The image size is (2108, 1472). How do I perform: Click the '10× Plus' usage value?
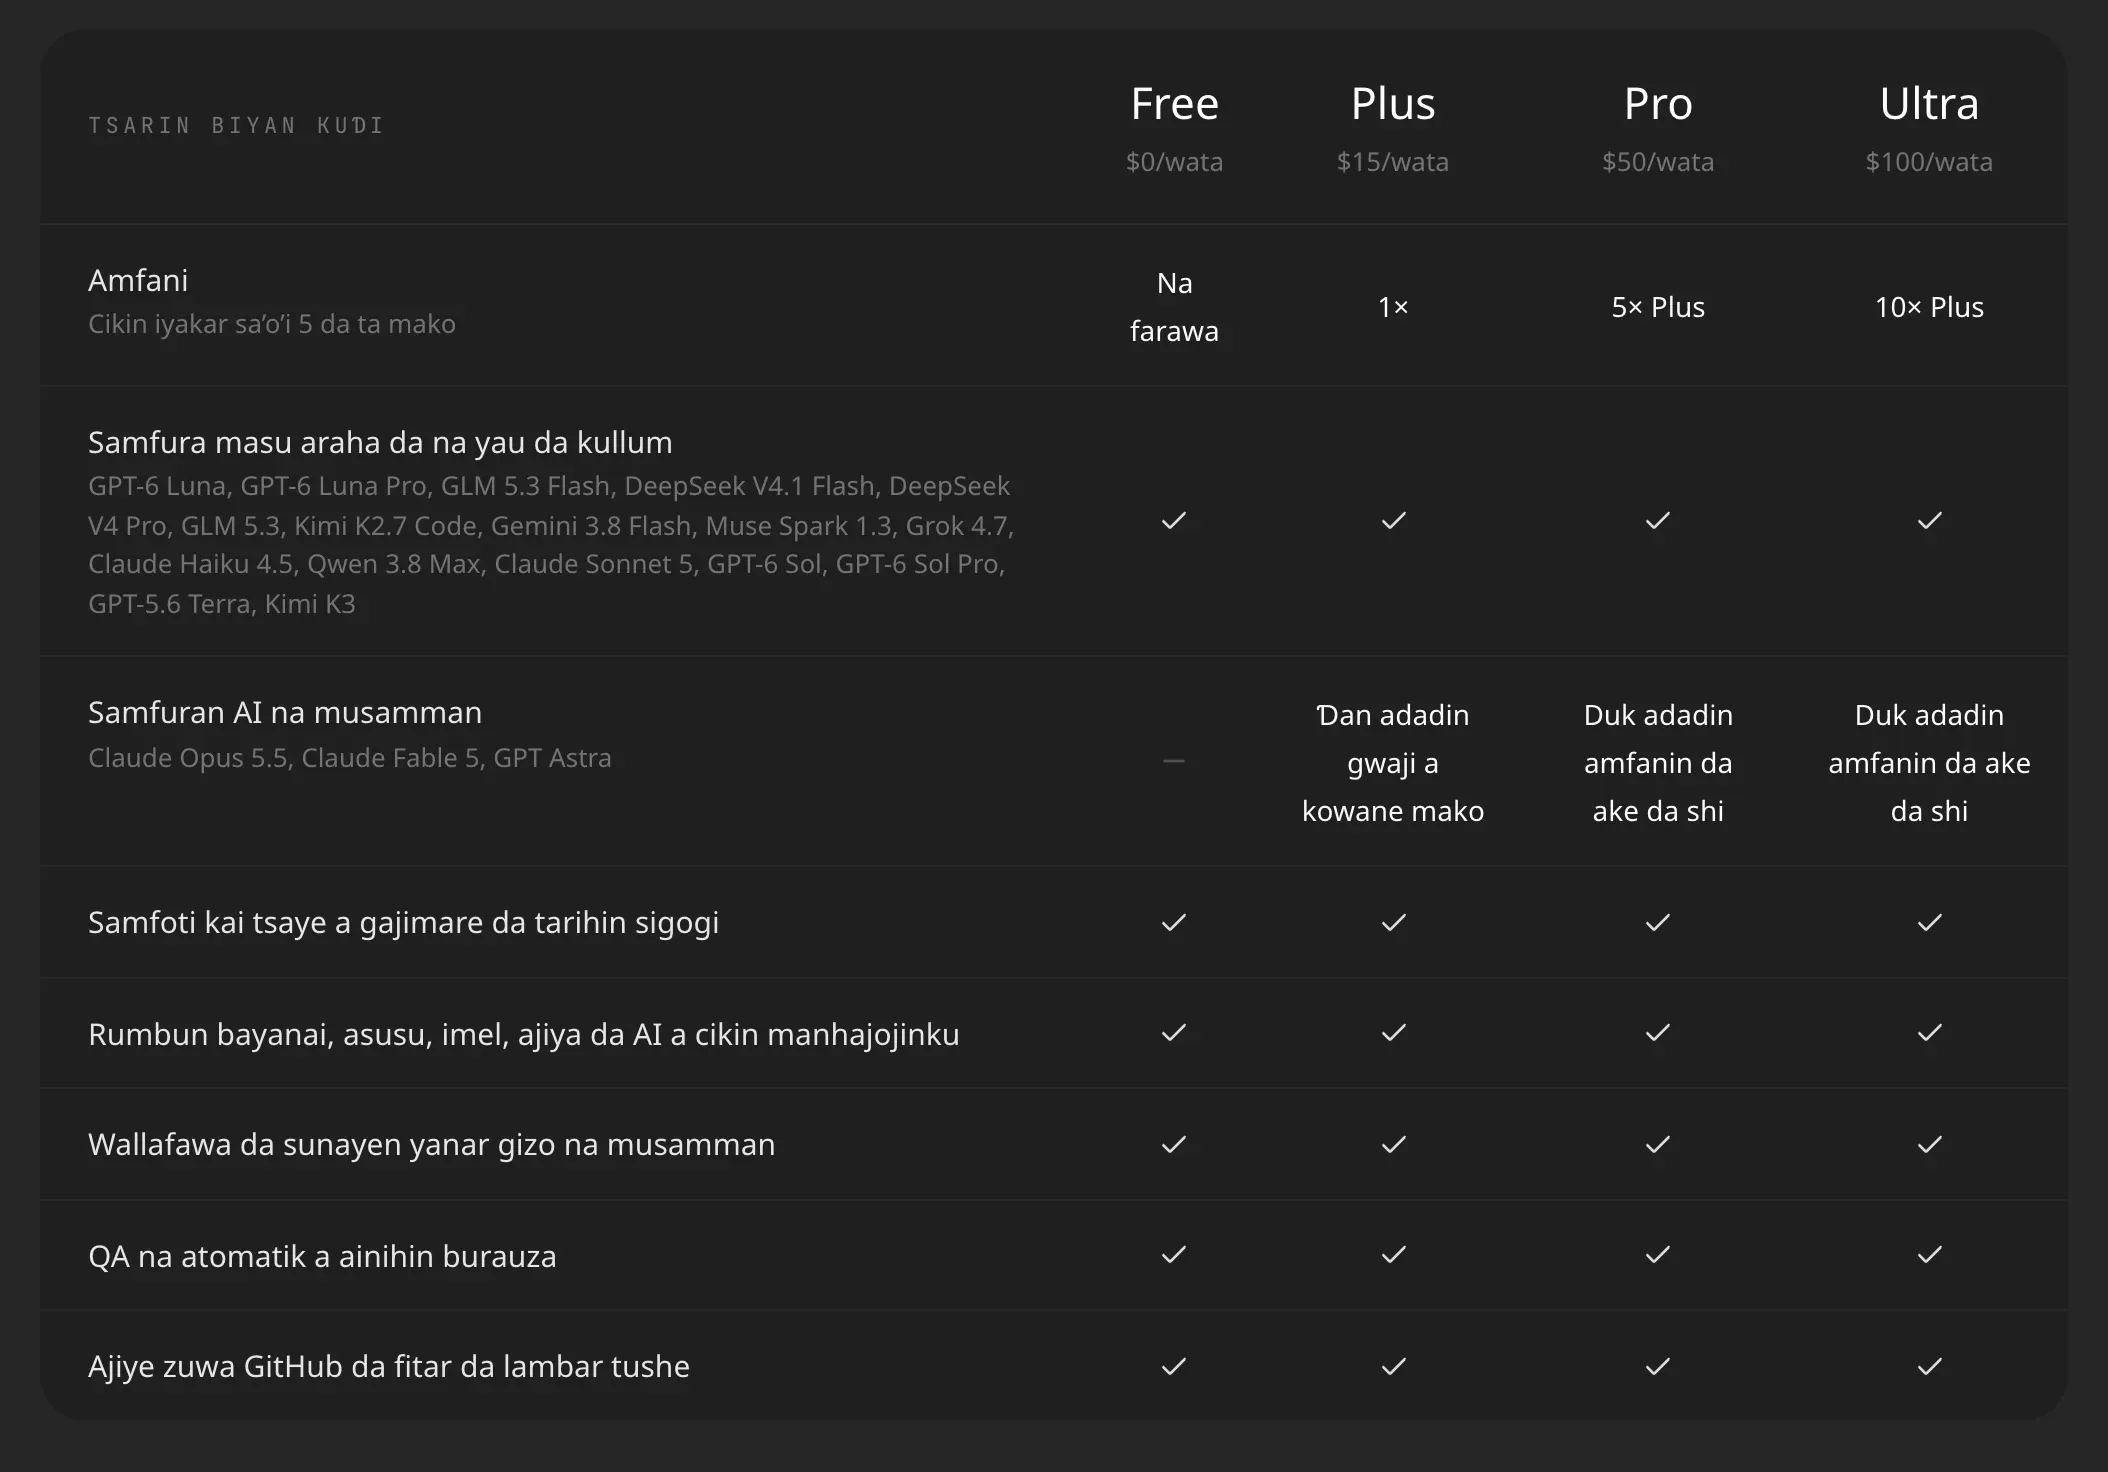1929,307
